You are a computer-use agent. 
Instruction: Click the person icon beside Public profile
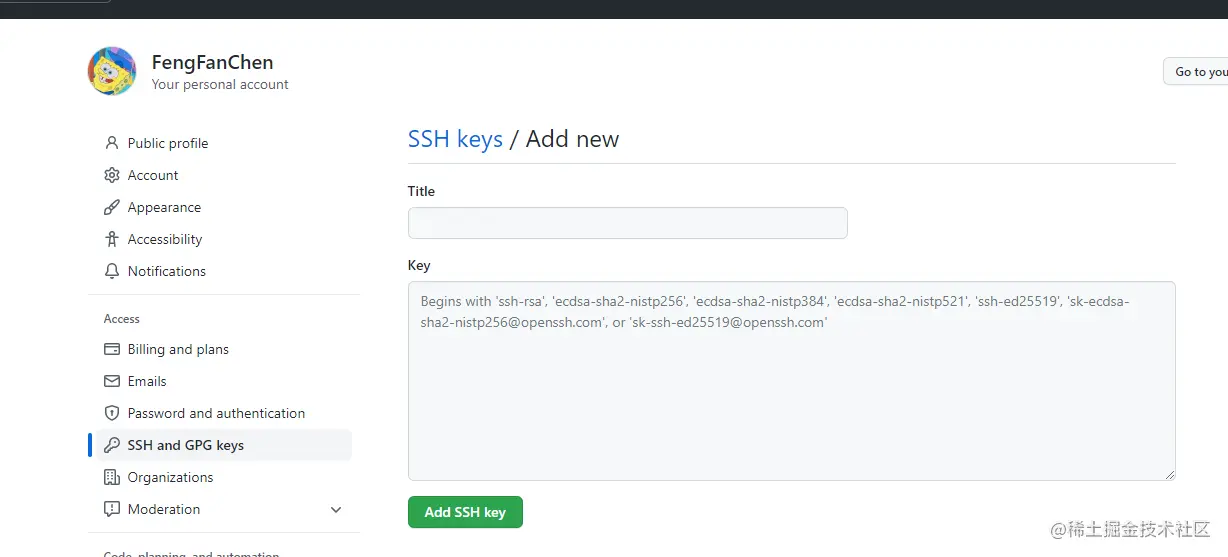tap(112, 143)
